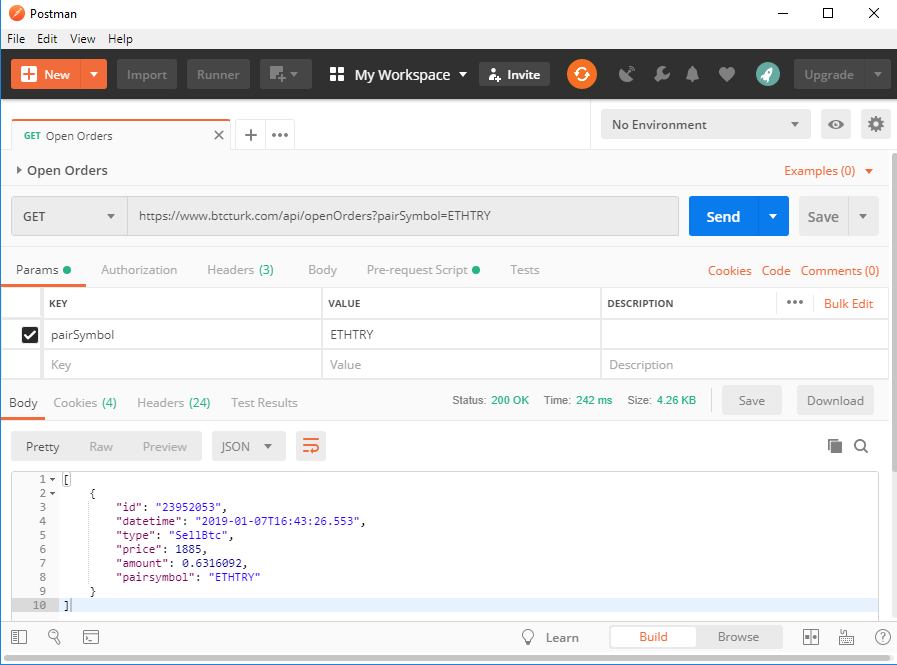Screen dimensions: 897x665
Task: Open My Workspace dropdown
Action: tap(411, 75)
